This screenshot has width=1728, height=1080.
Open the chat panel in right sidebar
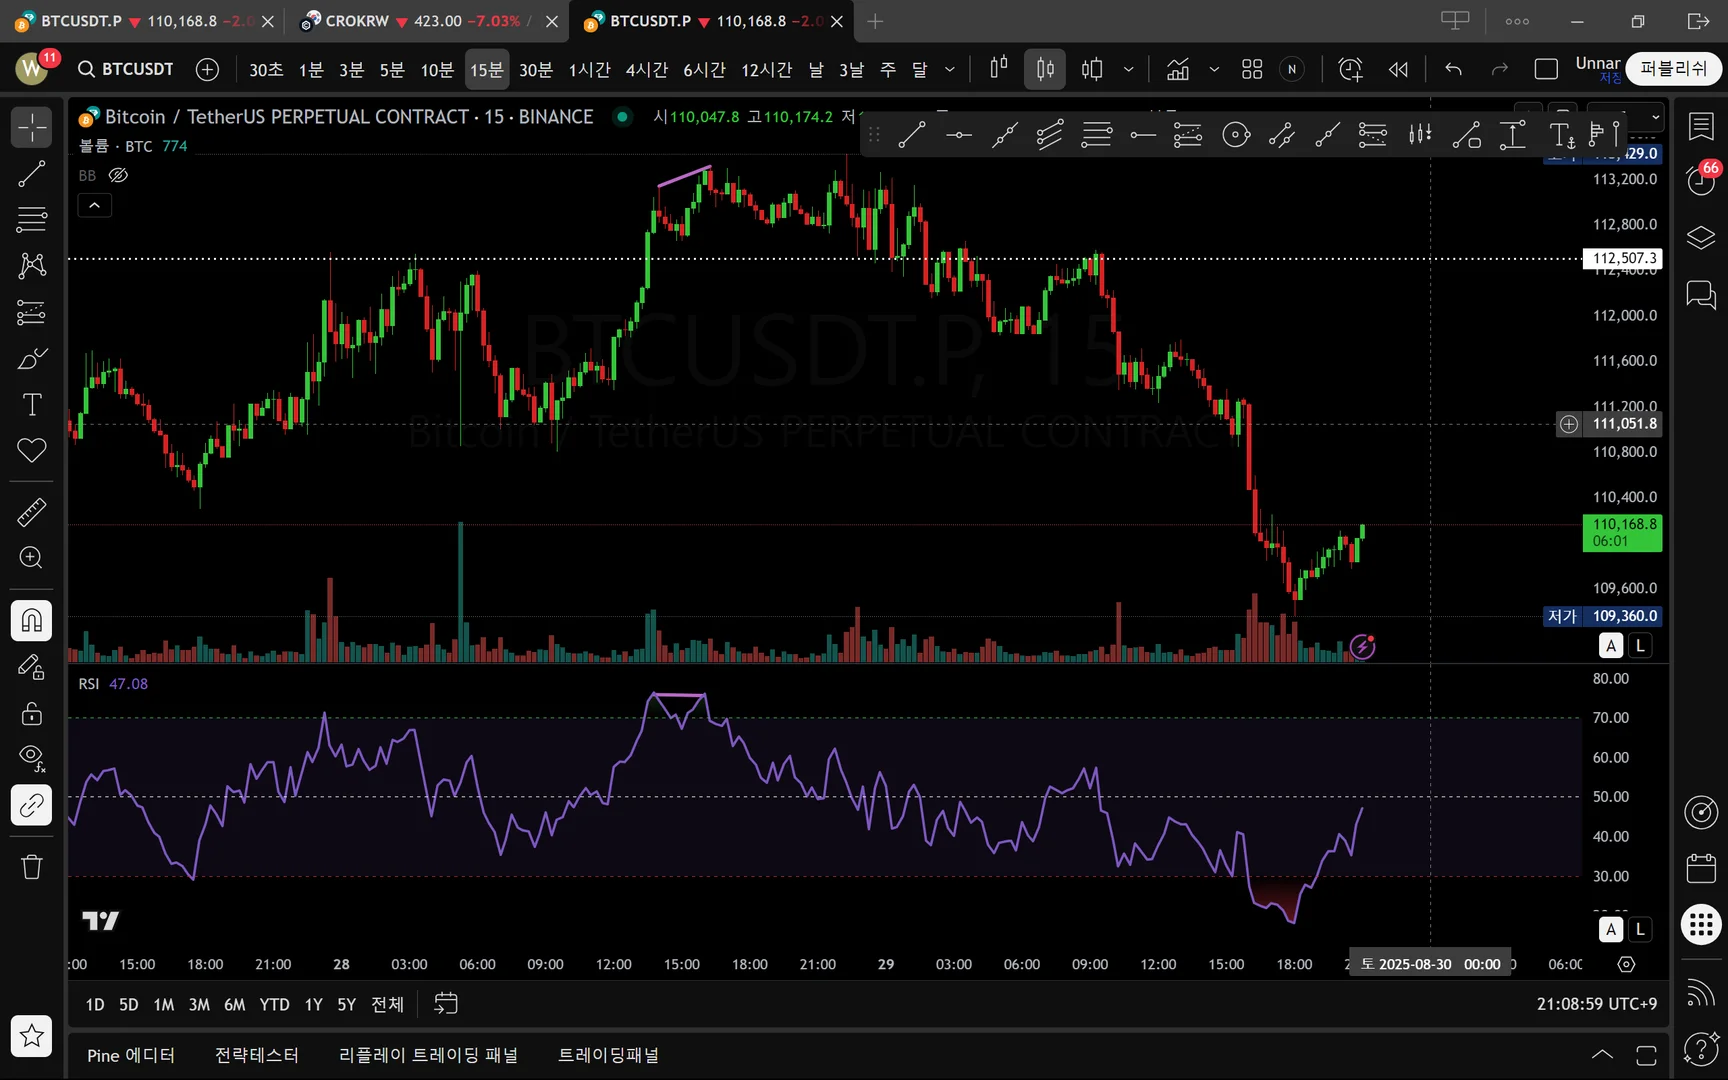point(1701,296)
